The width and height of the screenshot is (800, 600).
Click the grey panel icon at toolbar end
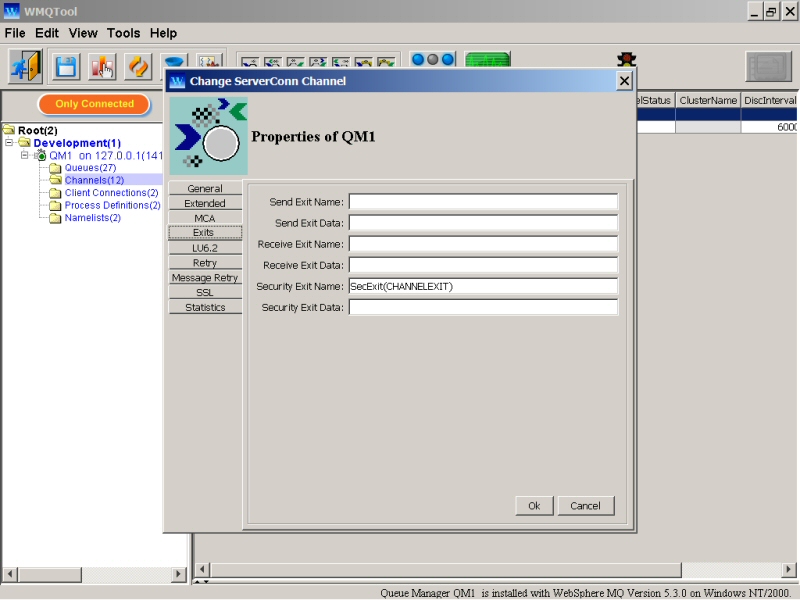click(x=768, y=66)
